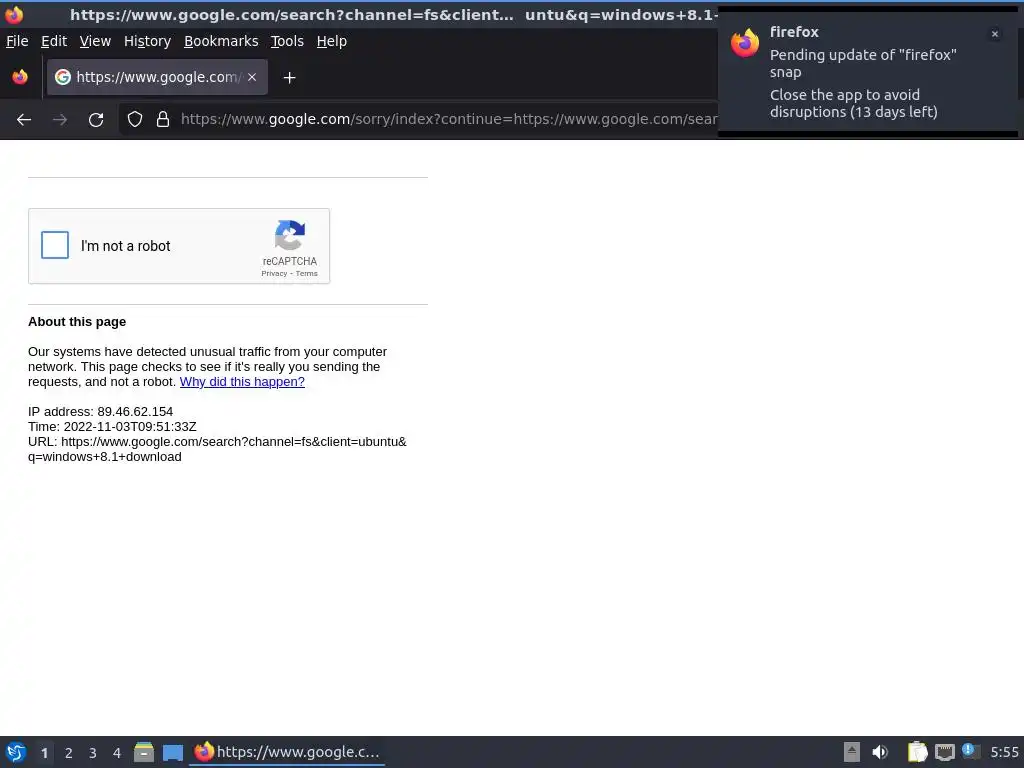The image size is (1024, 768).
Task: Click the reCAPTCHA logo icon
Action: [x=290, y=235]
